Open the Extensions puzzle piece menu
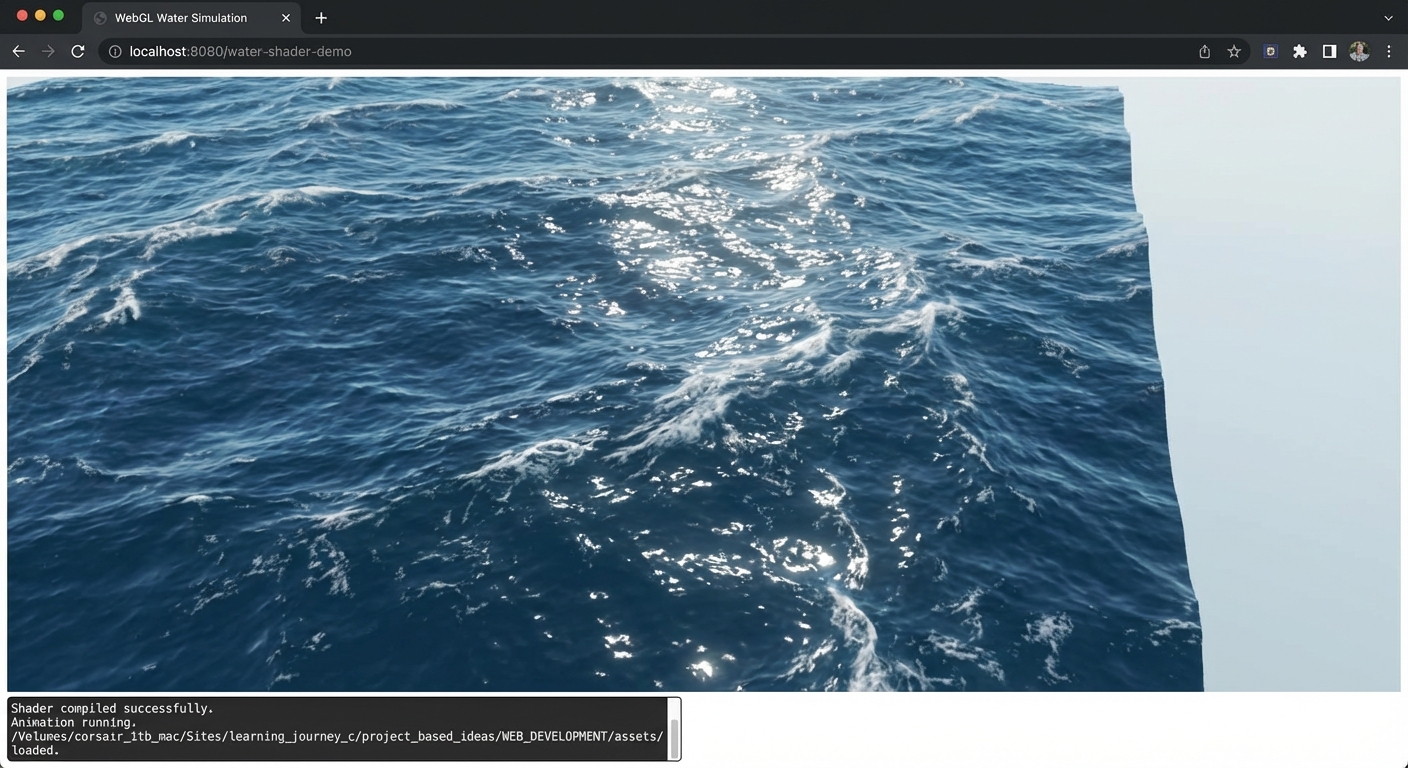The height and width of the screenshot is (768, 1408). coord(1299,51)
